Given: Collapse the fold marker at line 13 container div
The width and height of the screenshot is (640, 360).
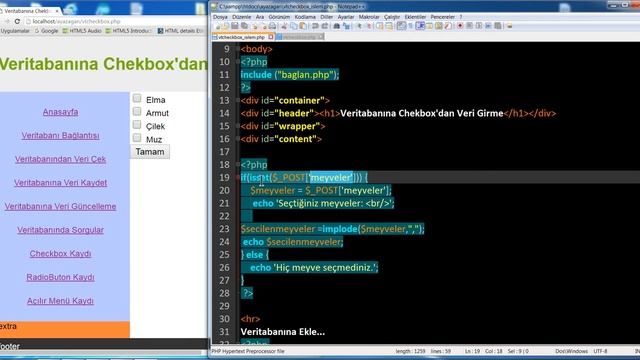Looking at the screenshot, I should 238,100.
